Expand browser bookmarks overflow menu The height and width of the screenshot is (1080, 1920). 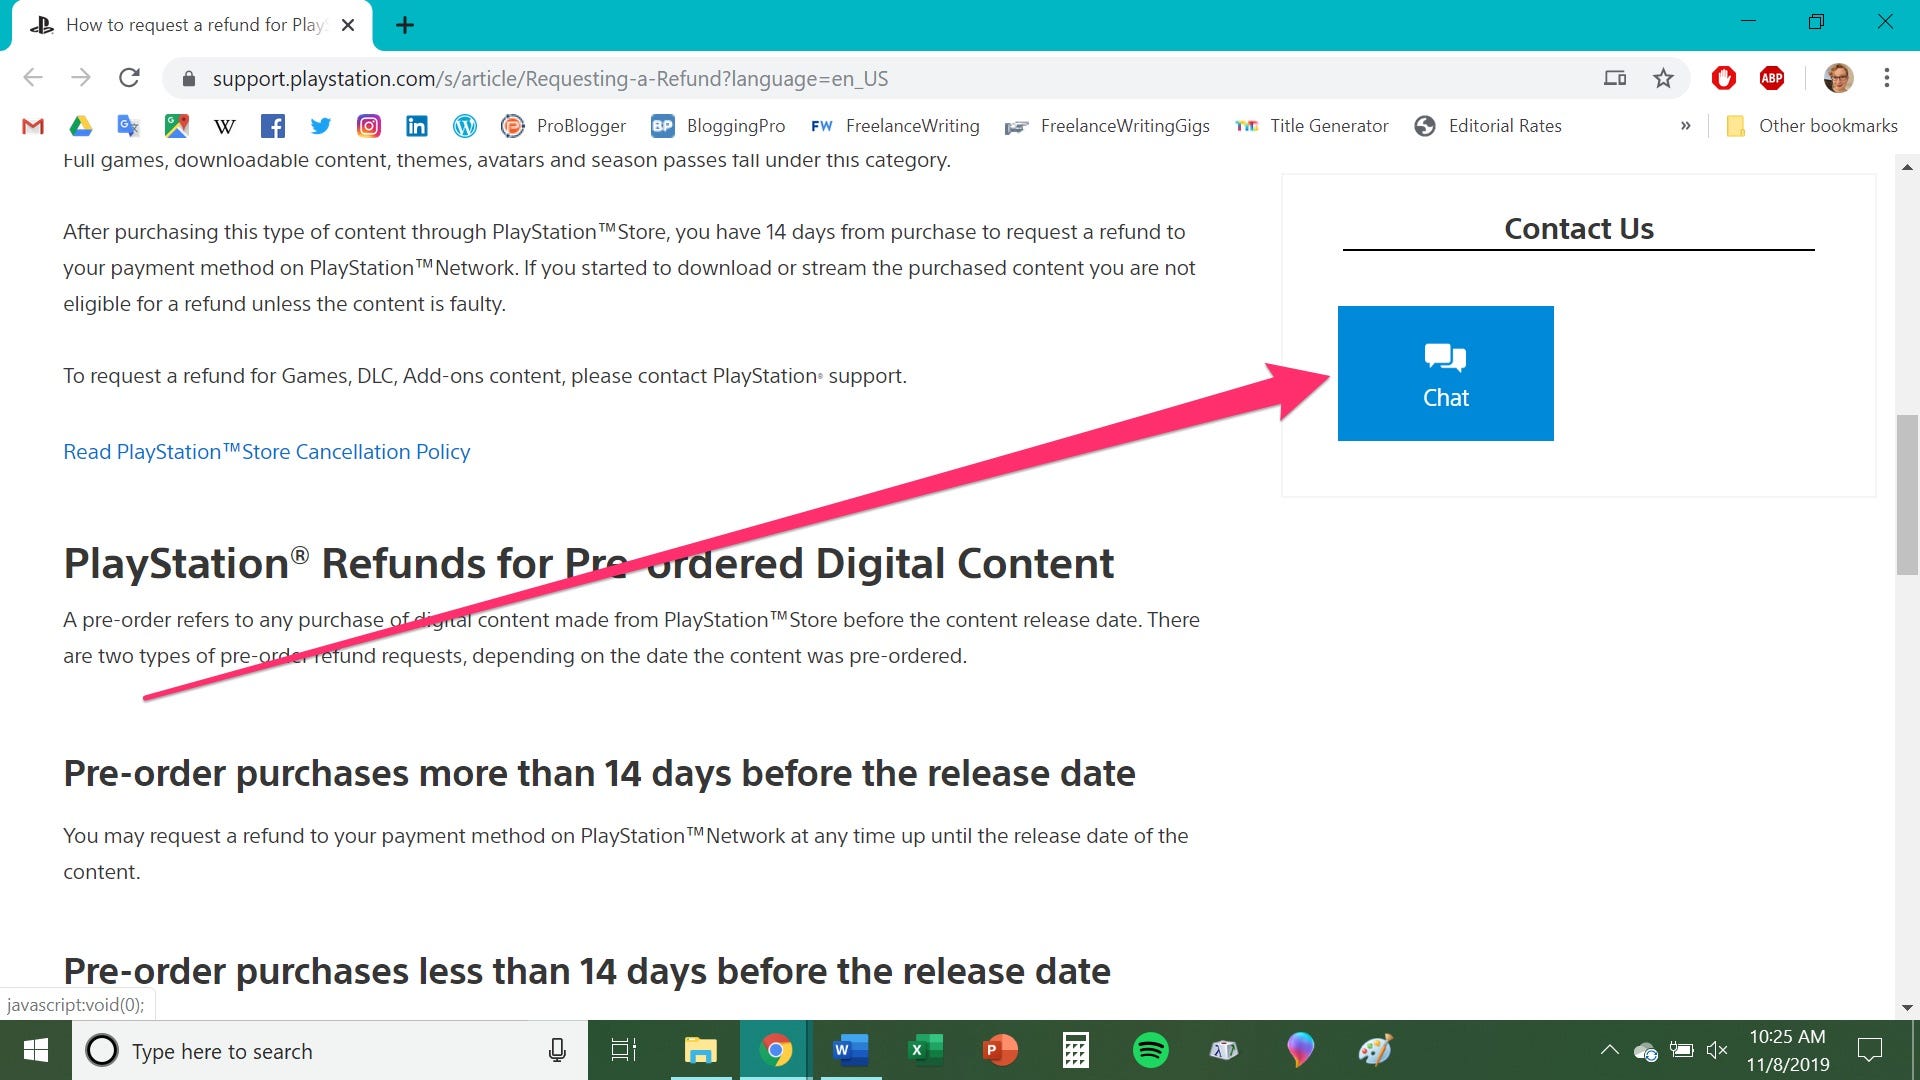(x=1687, y=124)
